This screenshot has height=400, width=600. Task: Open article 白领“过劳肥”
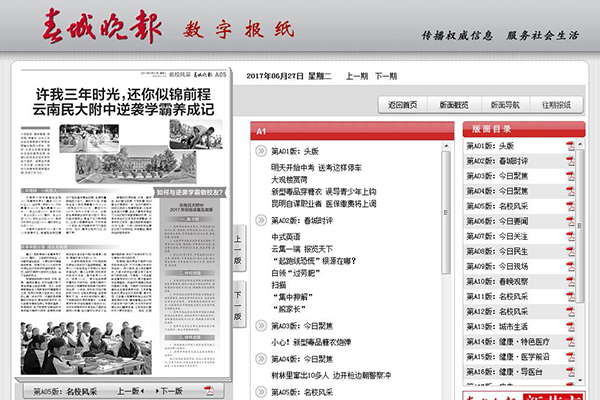(296, 273)
